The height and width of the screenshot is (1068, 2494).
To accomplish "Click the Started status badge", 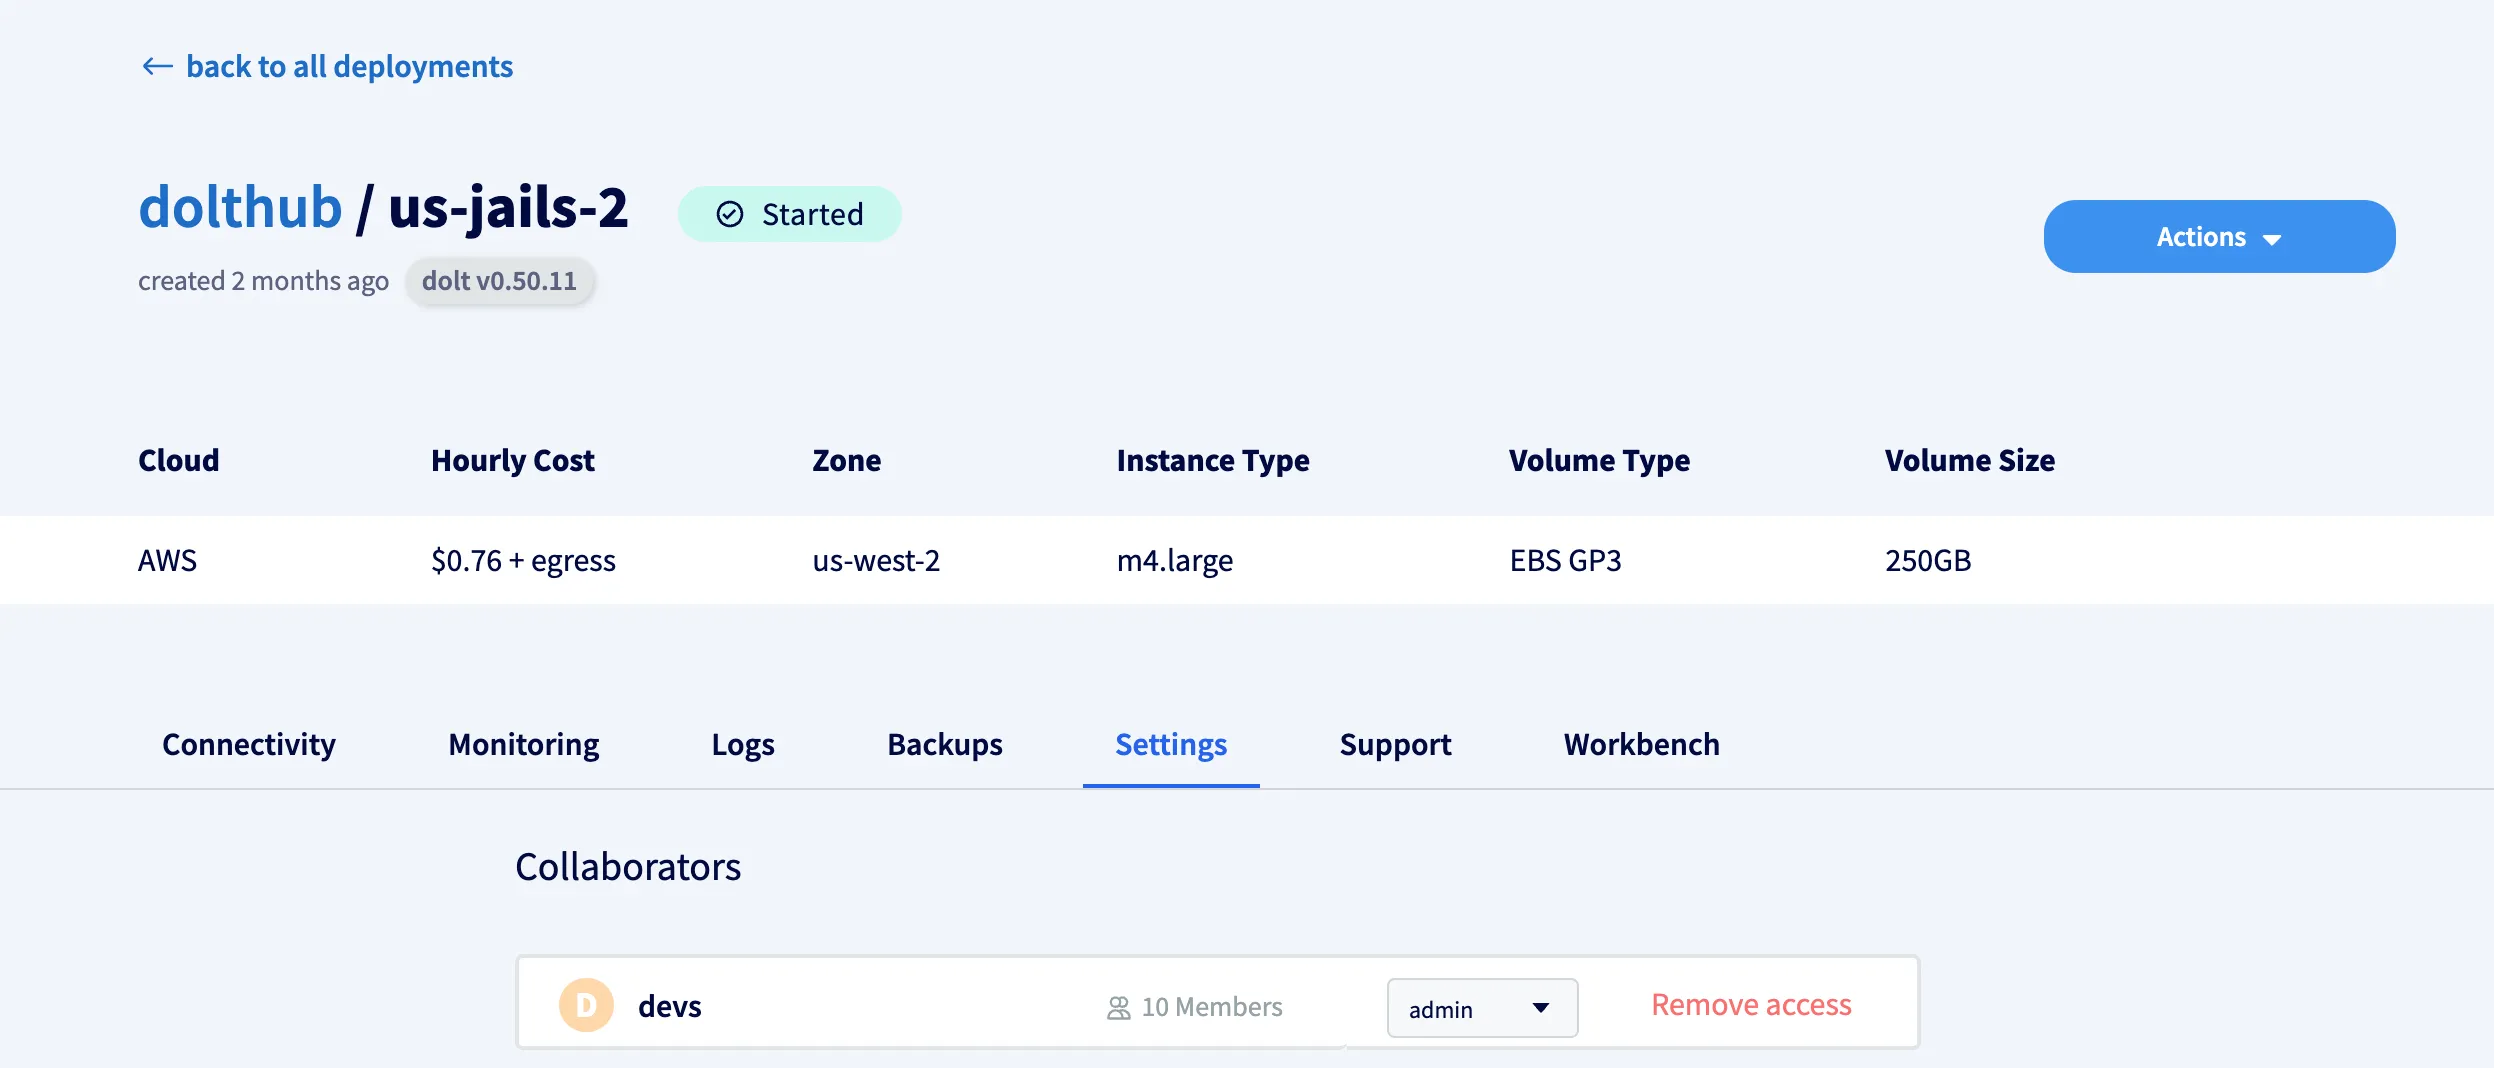I will pyautogui.click(x=789, y=213).
